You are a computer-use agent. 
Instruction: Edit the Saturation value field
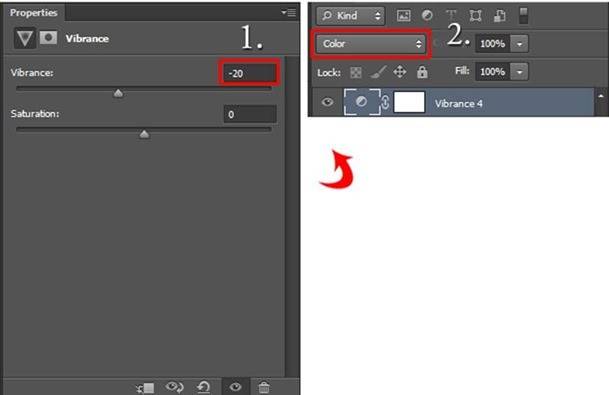click(250, 115)
